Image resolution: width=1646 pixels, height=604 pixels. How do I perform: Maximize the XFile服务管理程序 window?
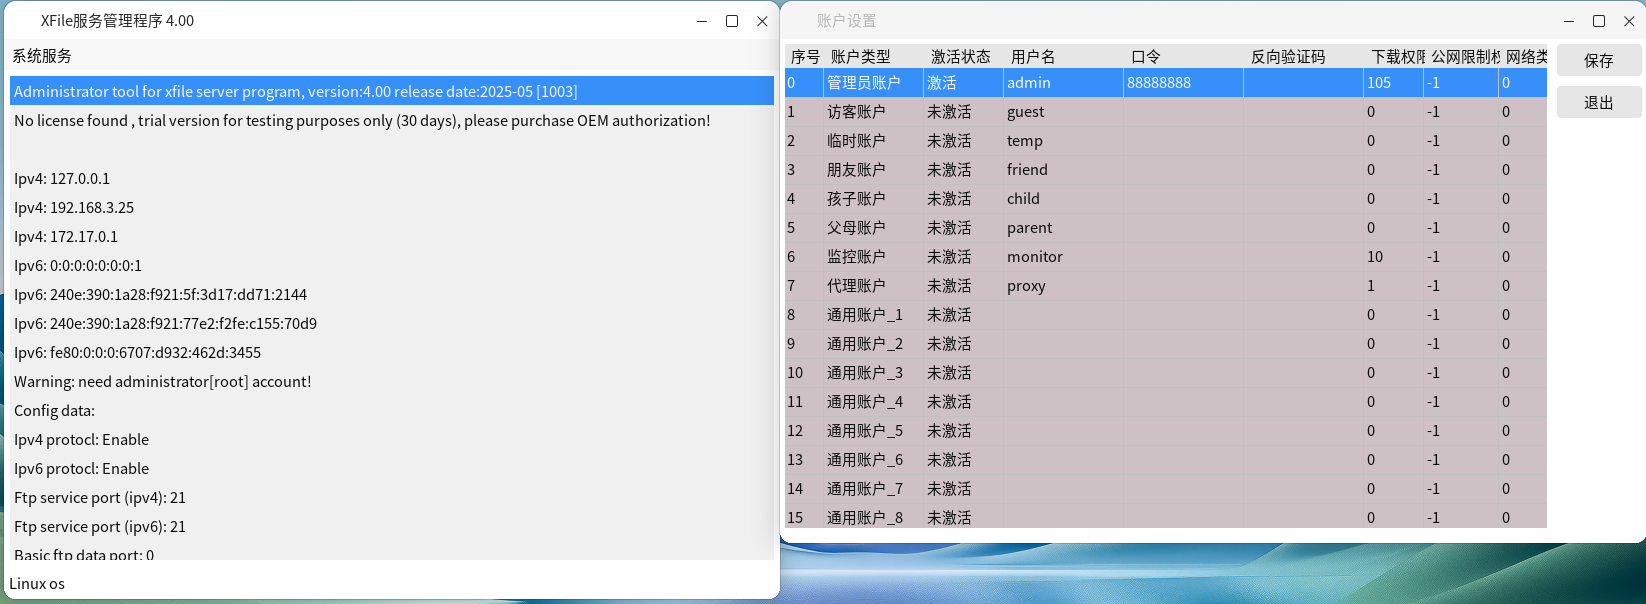tap(732, 21)
